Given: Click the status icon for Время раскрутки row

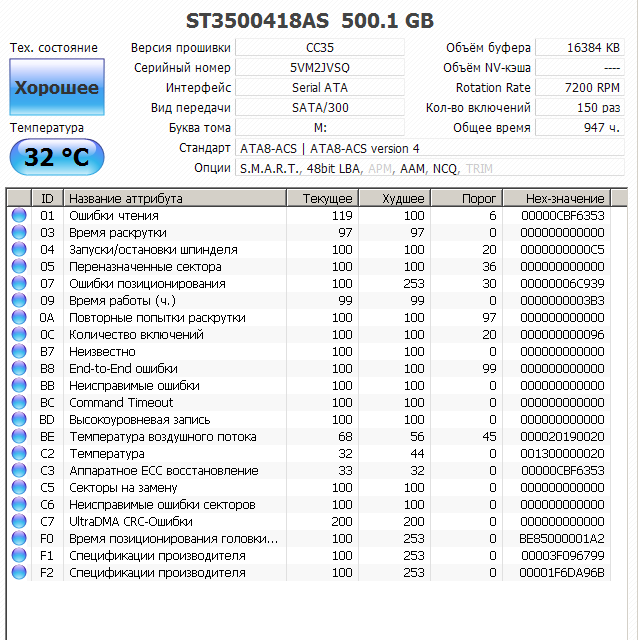Looking at the screenshot, I should (x=19, y=232).
